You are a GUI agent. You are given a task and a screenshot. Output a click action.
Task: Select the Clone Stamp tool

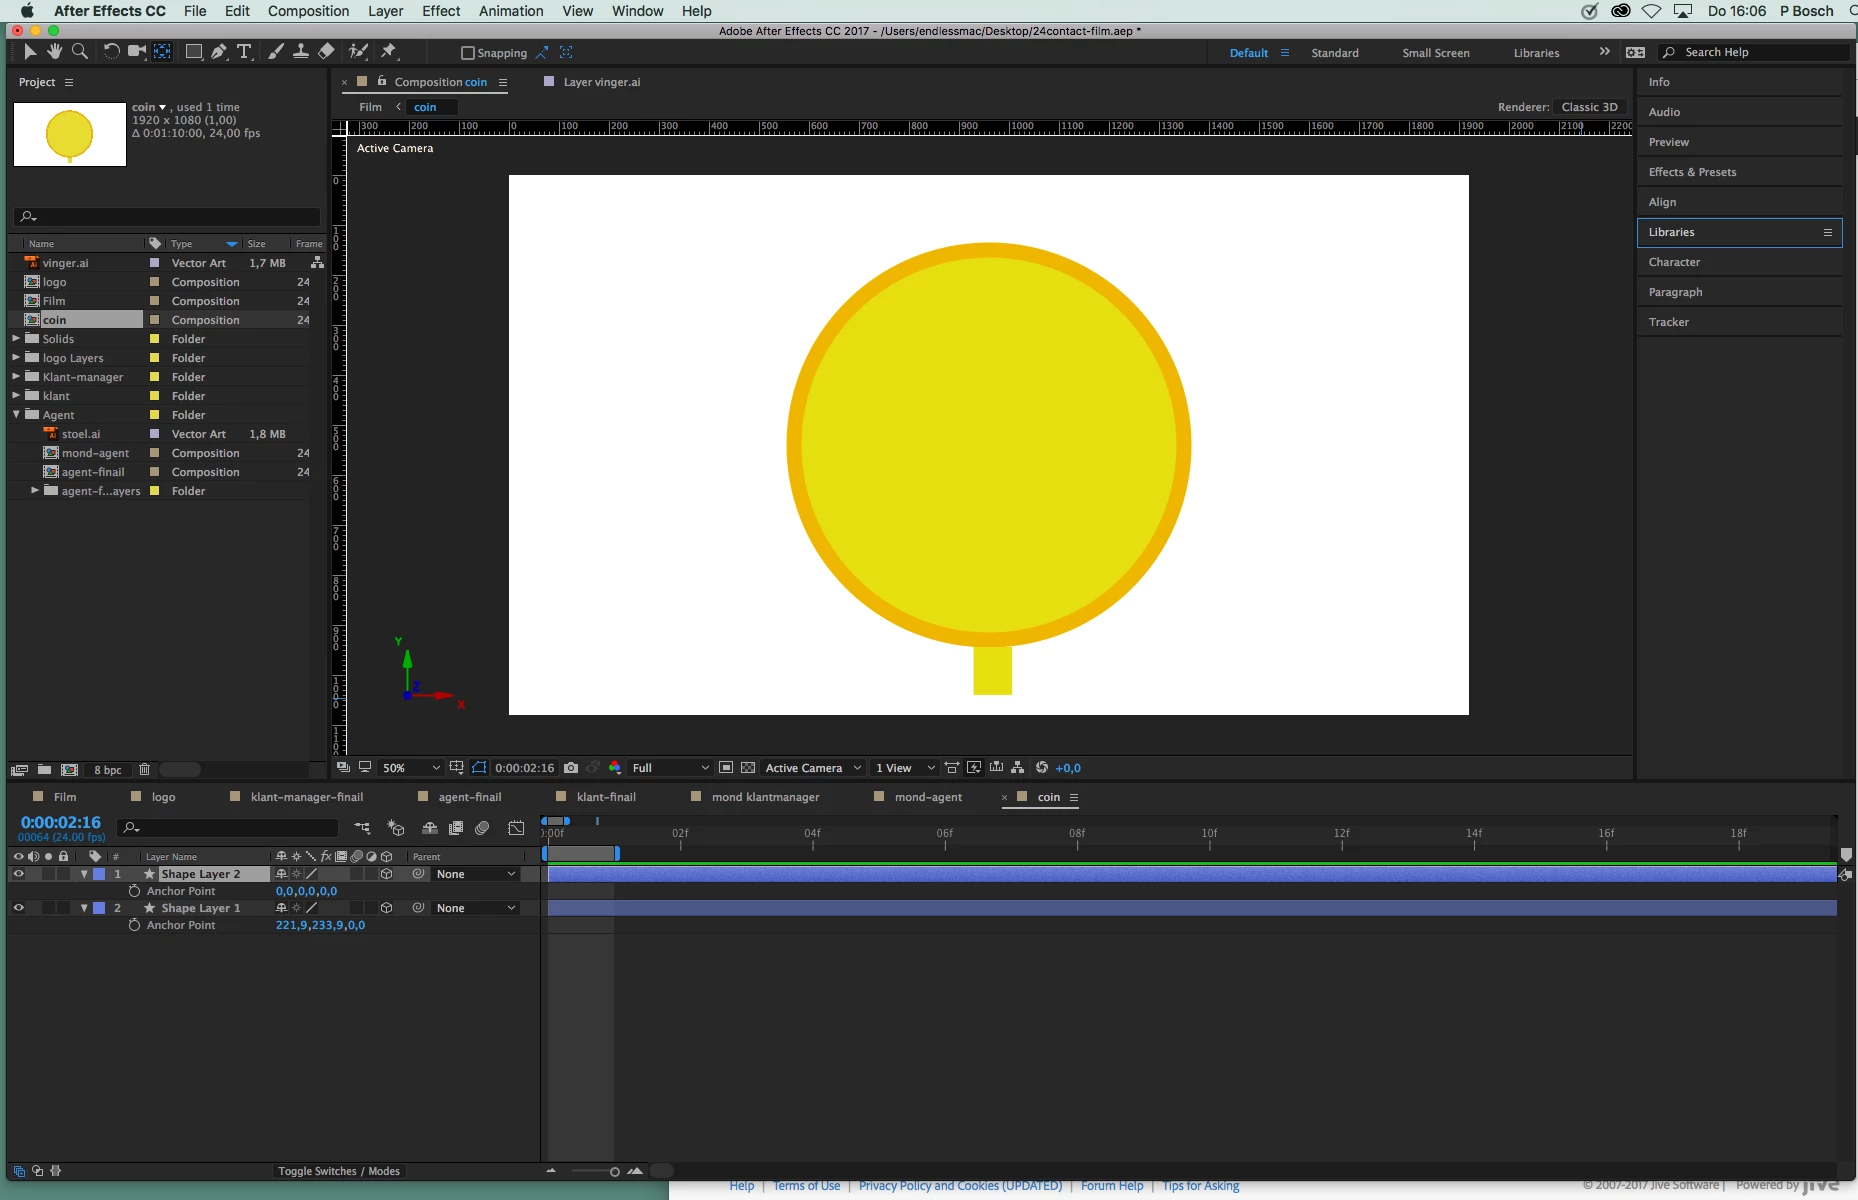click(300, 52)
